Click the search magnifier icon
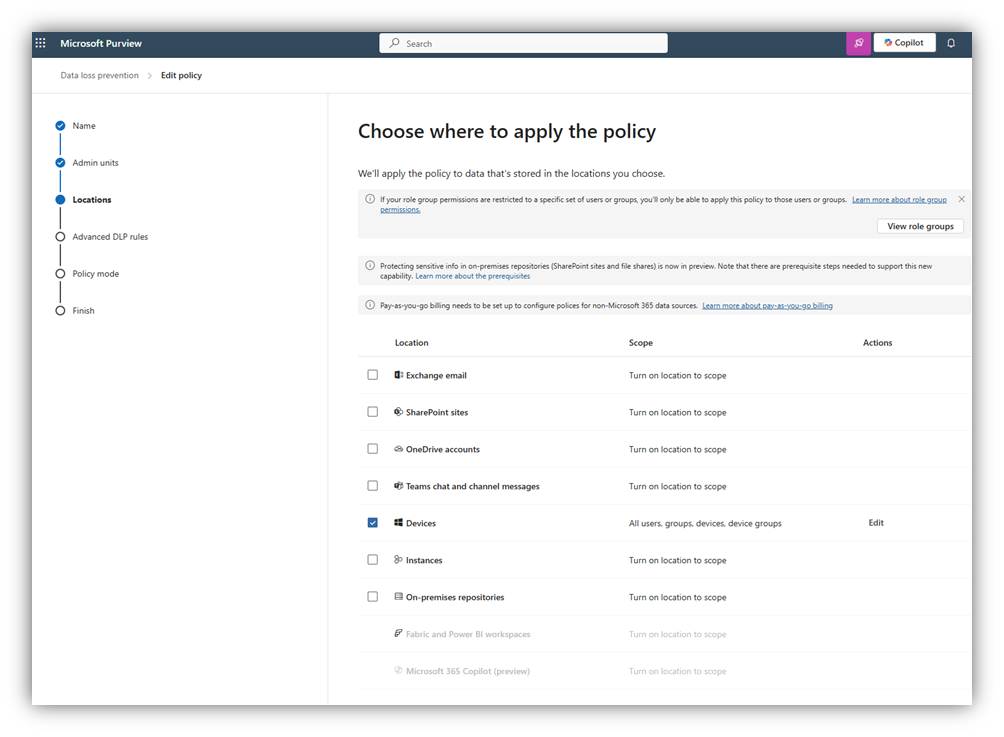 tap(394, 43)
